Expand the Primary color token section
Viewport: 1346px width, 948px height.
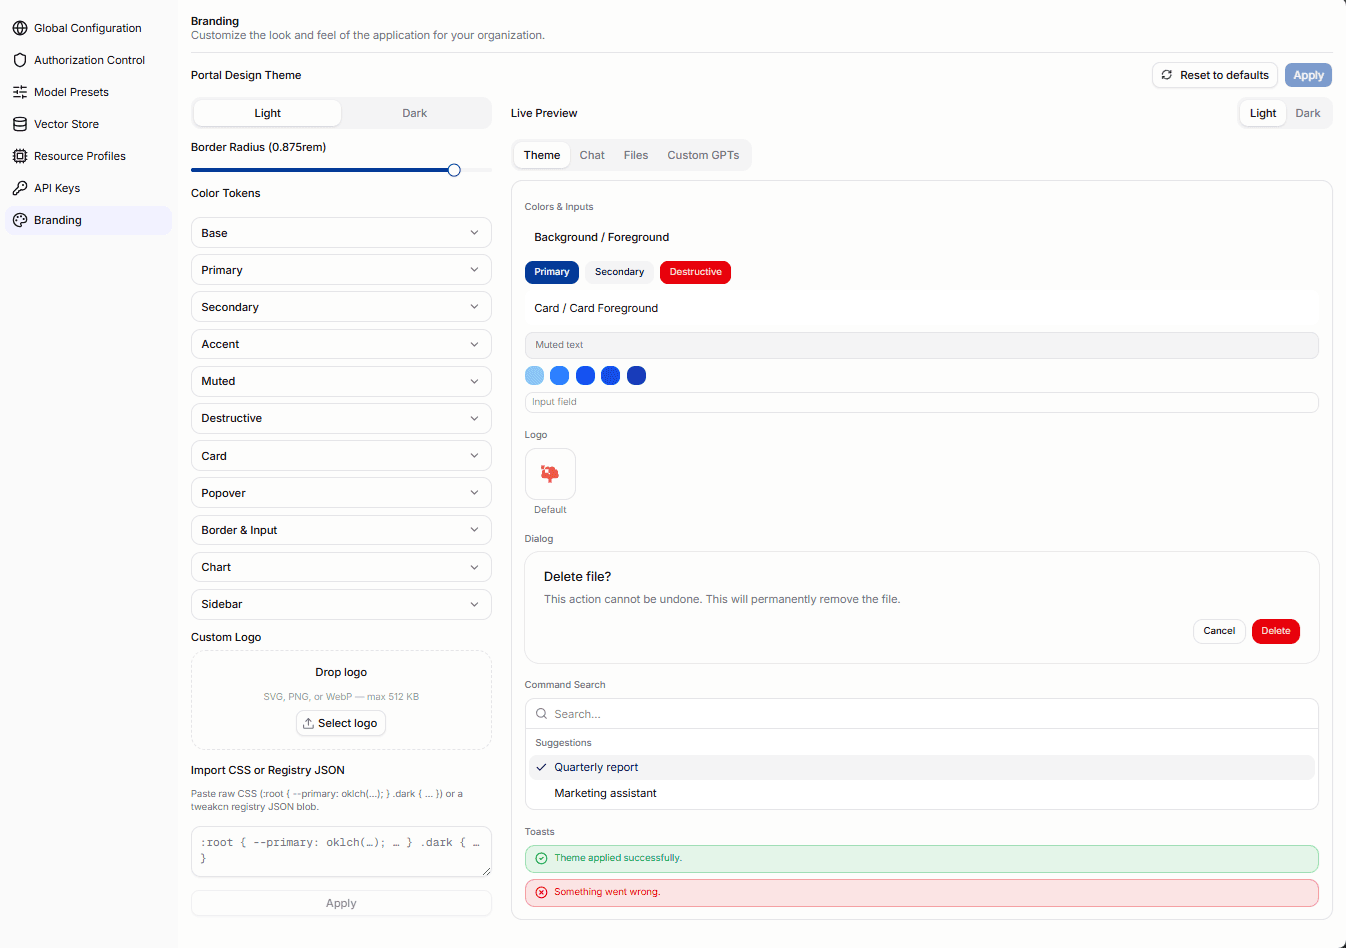point(341,270)
